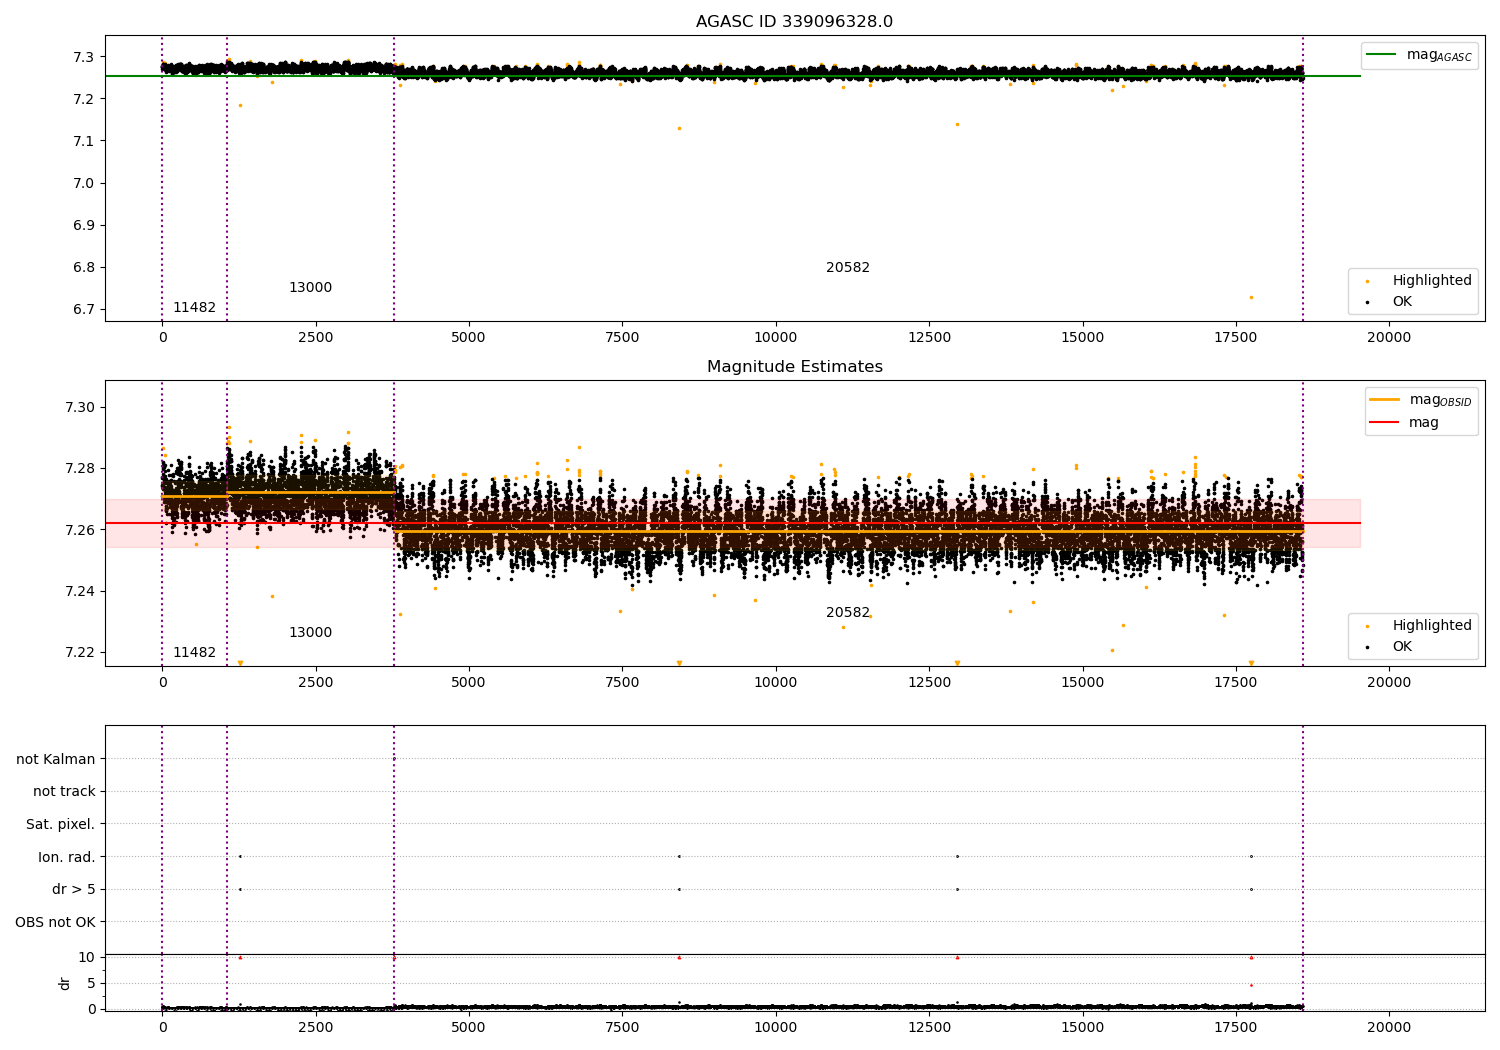1500x1050 pixels.
Task: Click the orange outlier point near 6.73 magnitude
Action: (1250, 297)
